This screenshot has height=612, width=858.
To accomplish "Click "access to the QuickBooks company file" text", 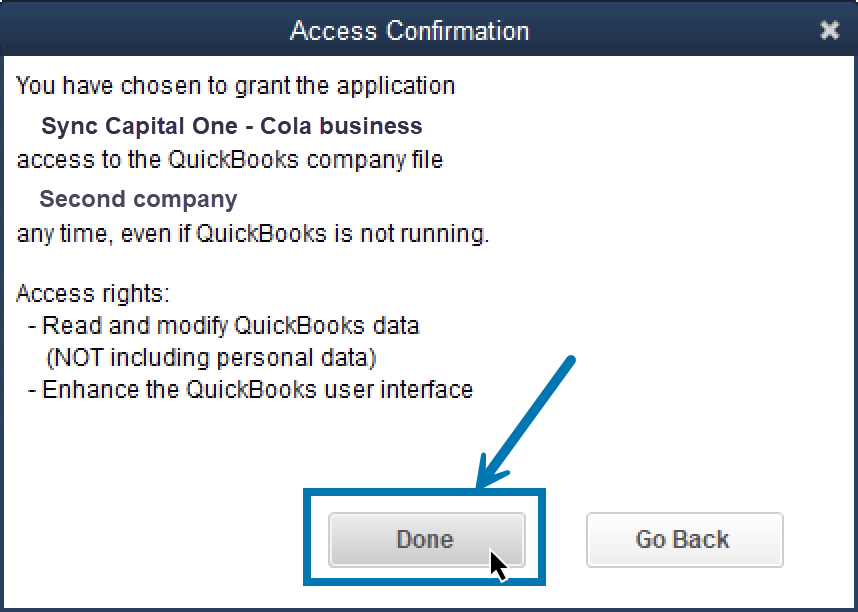I will (230, 159).
